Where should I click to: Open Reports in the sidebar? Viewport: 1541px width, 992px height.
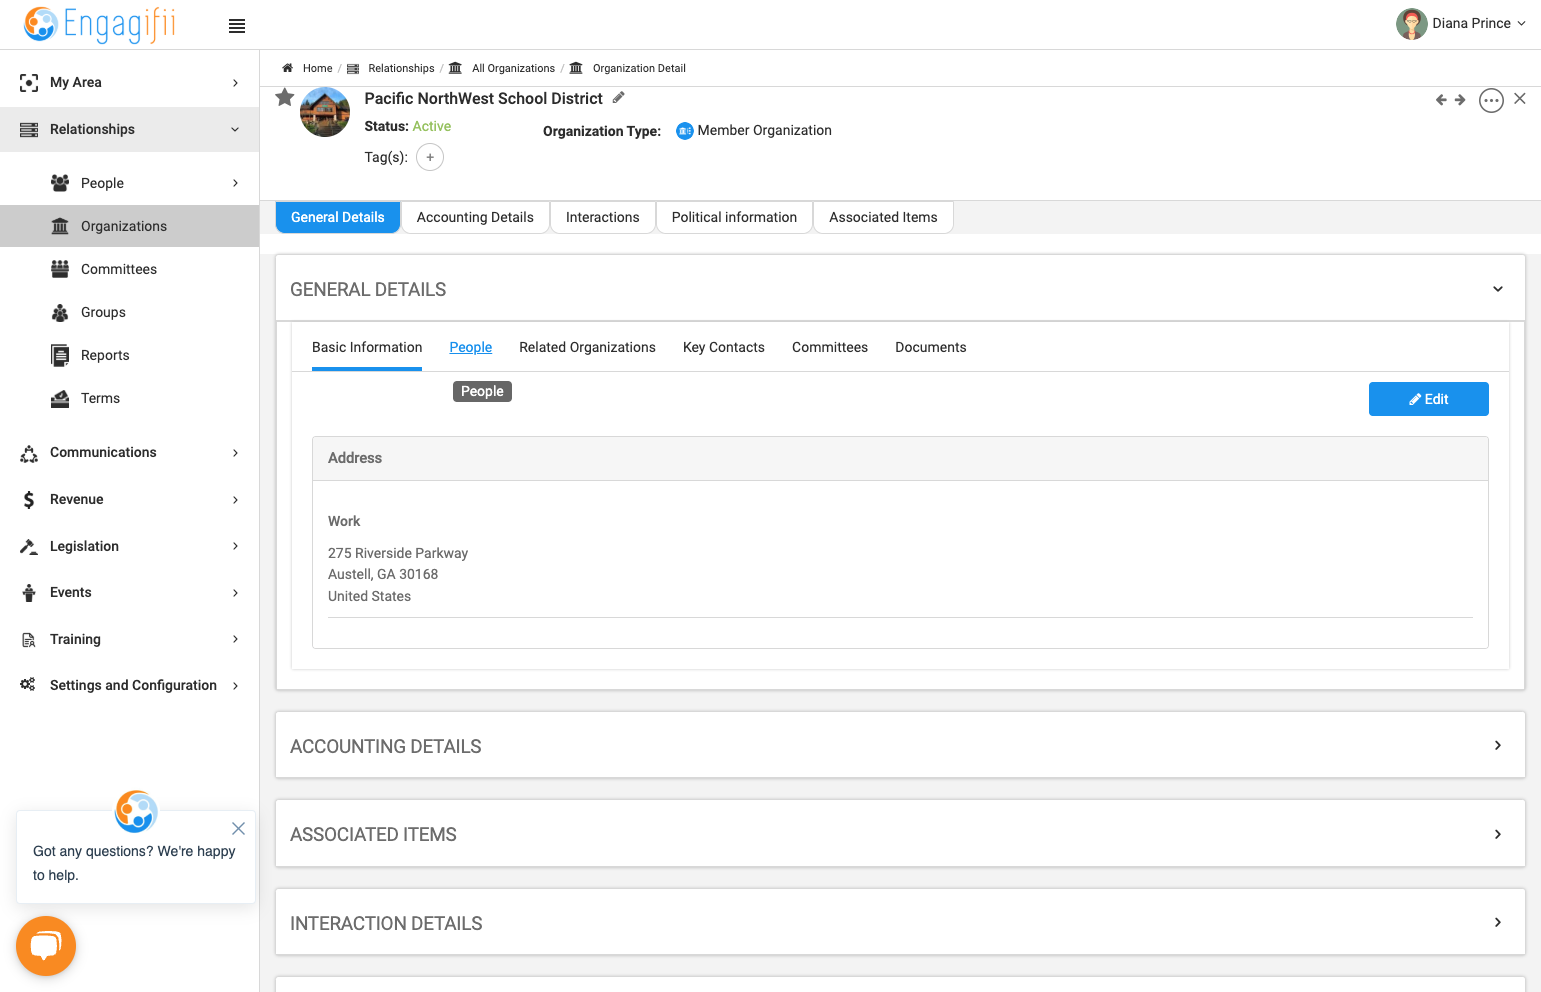point(130,355)
